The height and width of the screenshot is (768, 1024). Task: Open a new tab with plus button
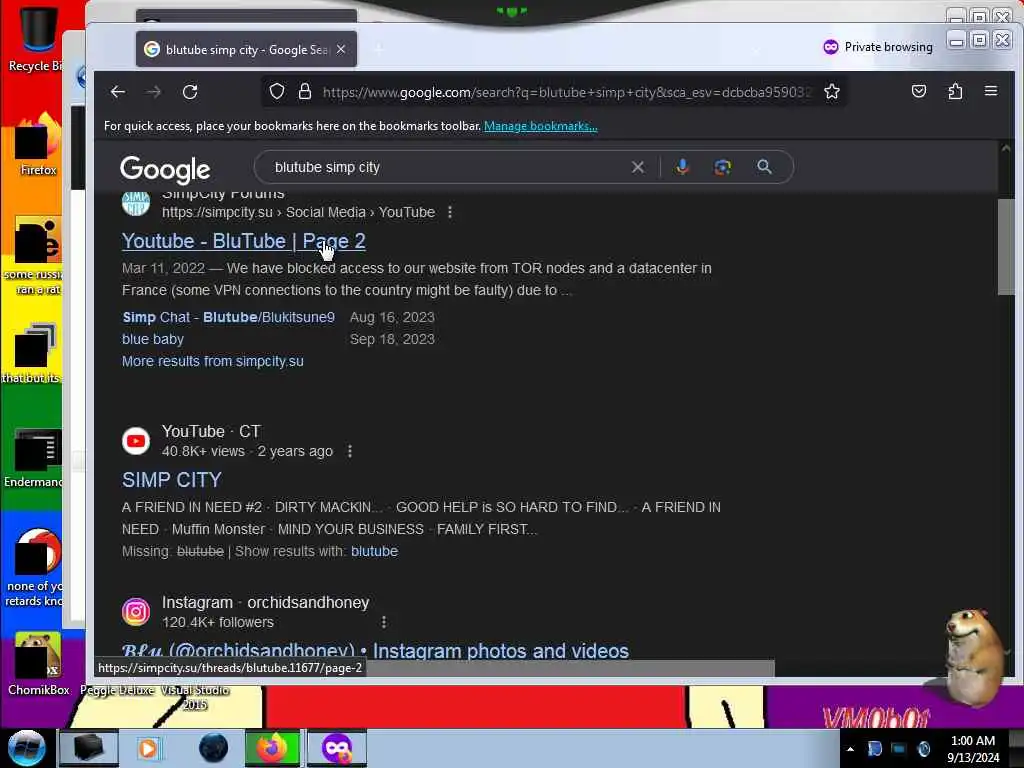(379, 50)
